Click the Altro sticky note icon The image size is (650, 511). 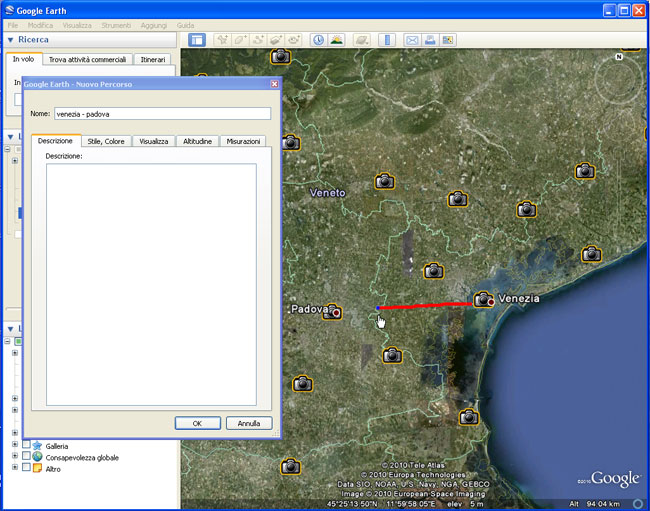pos(37,468)
